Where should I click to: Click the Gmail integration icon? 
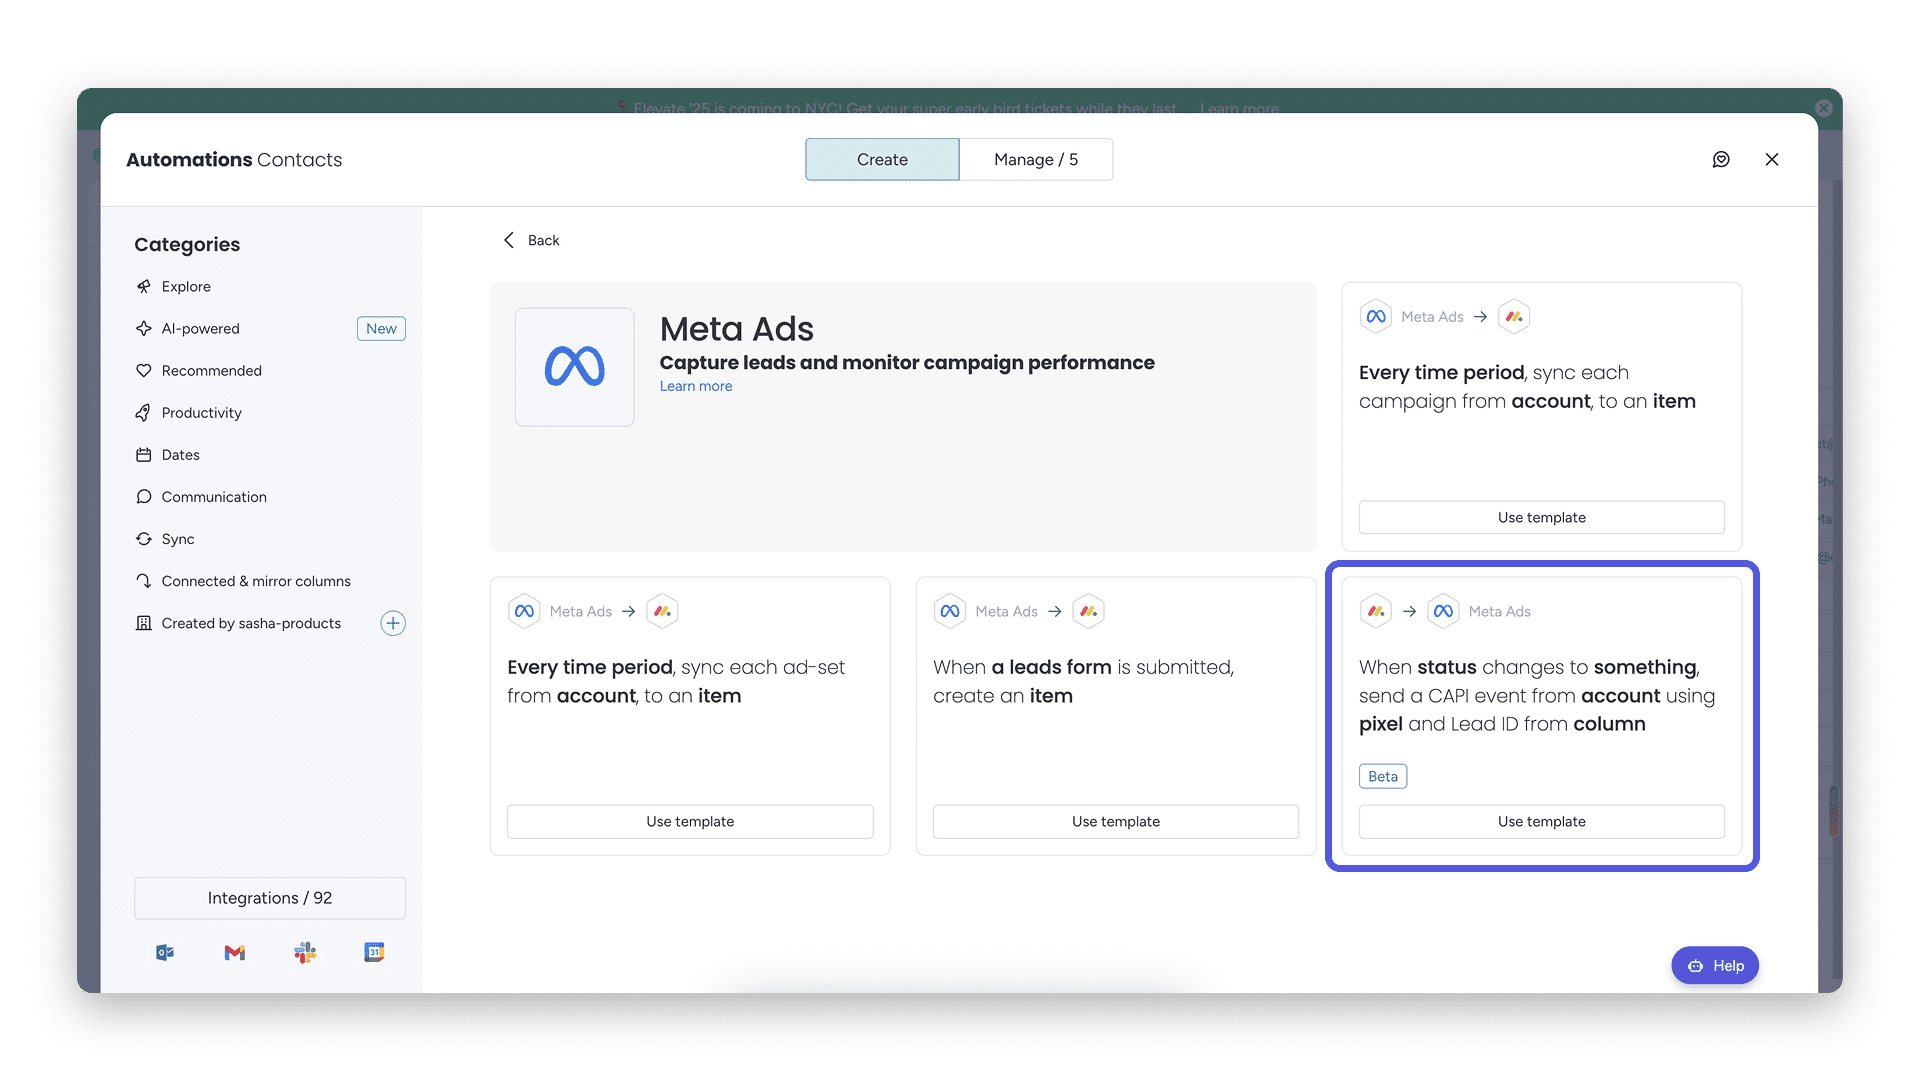[x=235, y=953]
